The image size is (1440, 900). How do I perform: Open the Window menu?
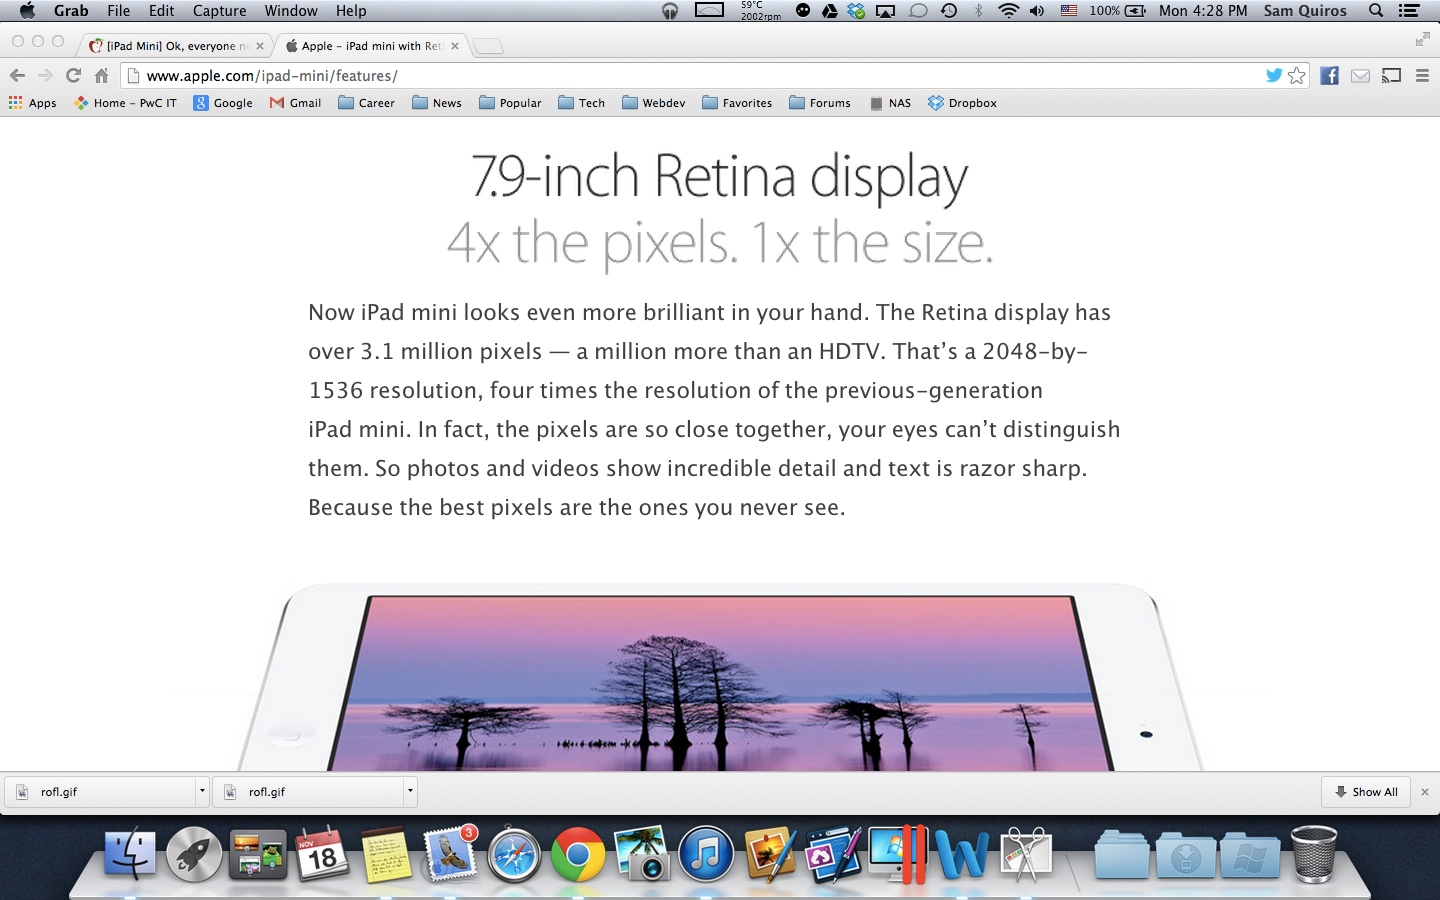tap(291, 11)
